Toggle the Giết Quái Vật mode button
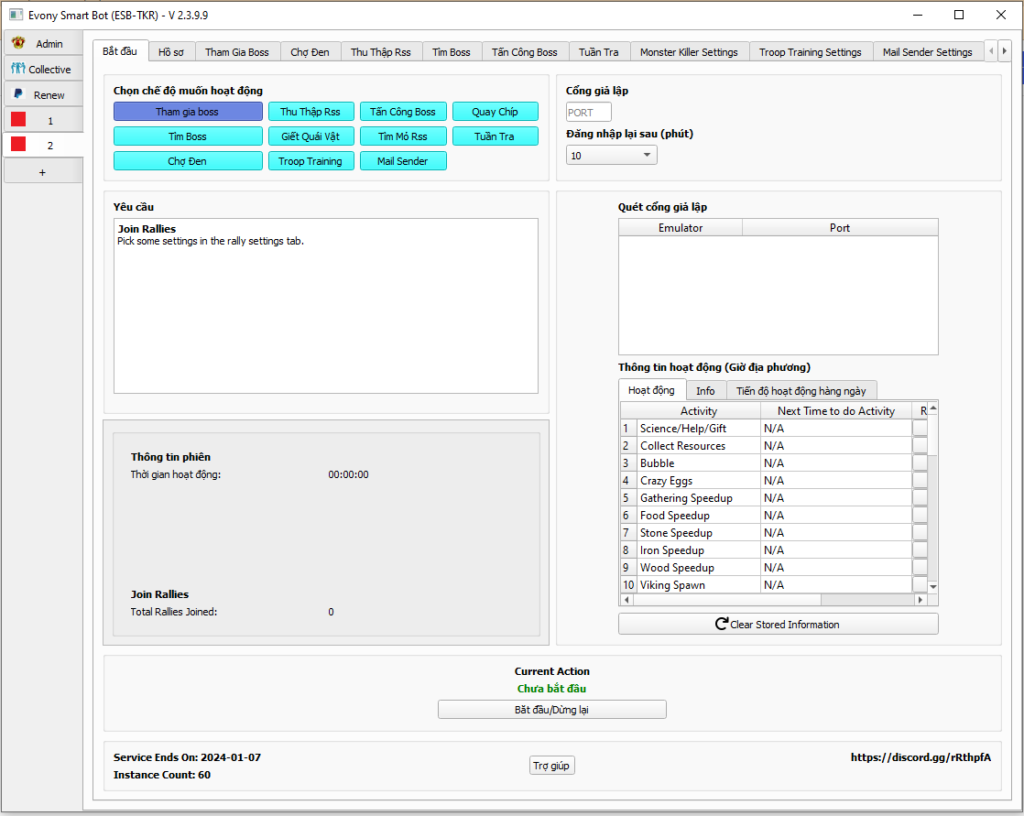This screenshot has height=816, width=1024. [x=310, y=136]
